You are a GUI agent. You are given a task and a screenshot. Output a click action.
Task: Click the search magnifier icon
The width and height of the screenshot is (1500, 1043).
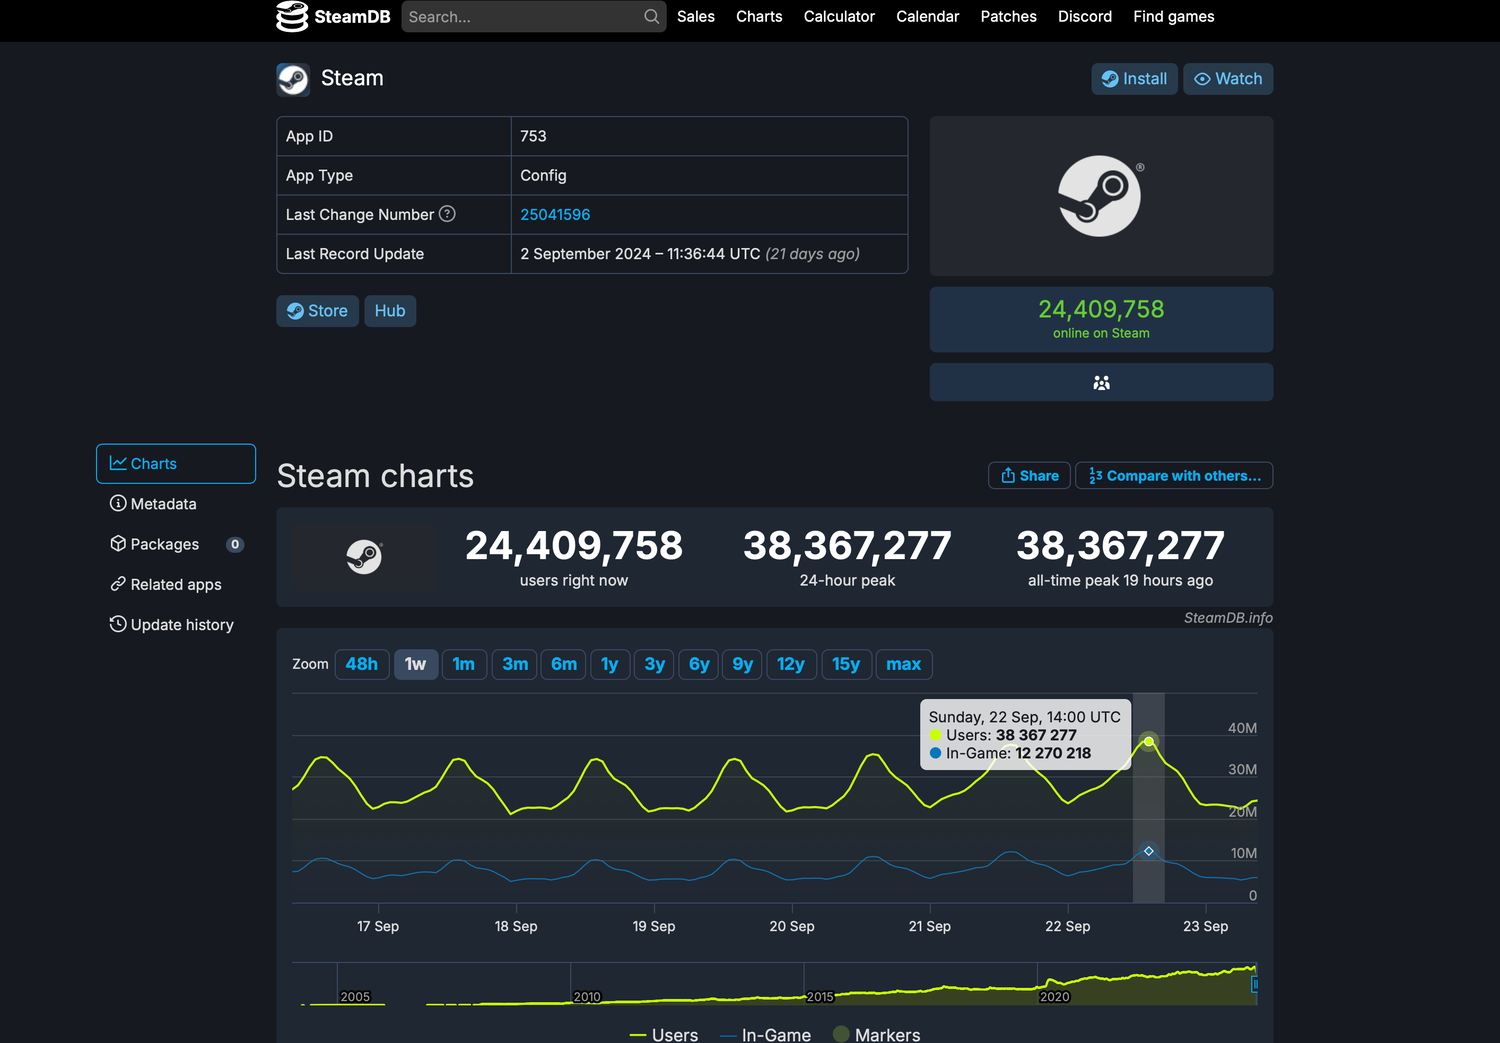click(651, 16)
